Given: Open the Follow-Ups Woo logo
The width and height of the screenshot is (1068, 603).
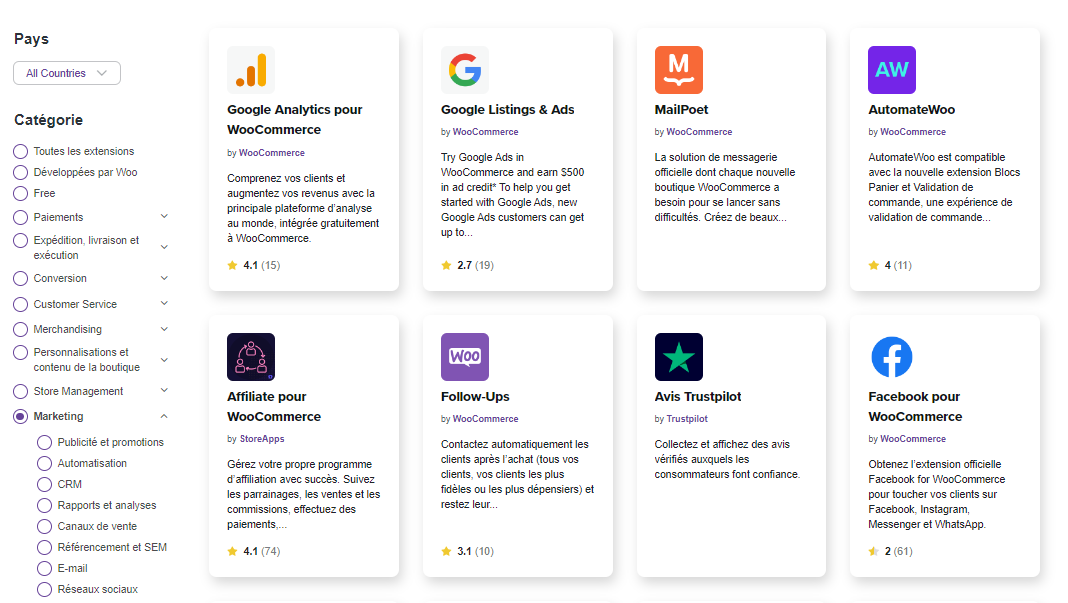Looking at the screenshot, I should coord(465,357).
